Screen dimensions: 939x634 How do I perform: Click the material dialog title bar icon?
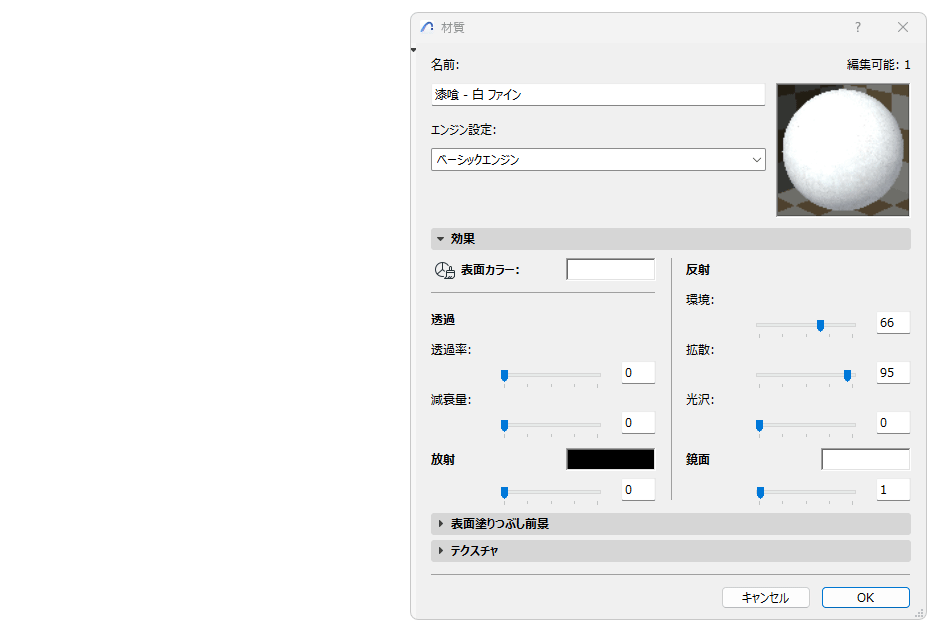tap(425, 28)
